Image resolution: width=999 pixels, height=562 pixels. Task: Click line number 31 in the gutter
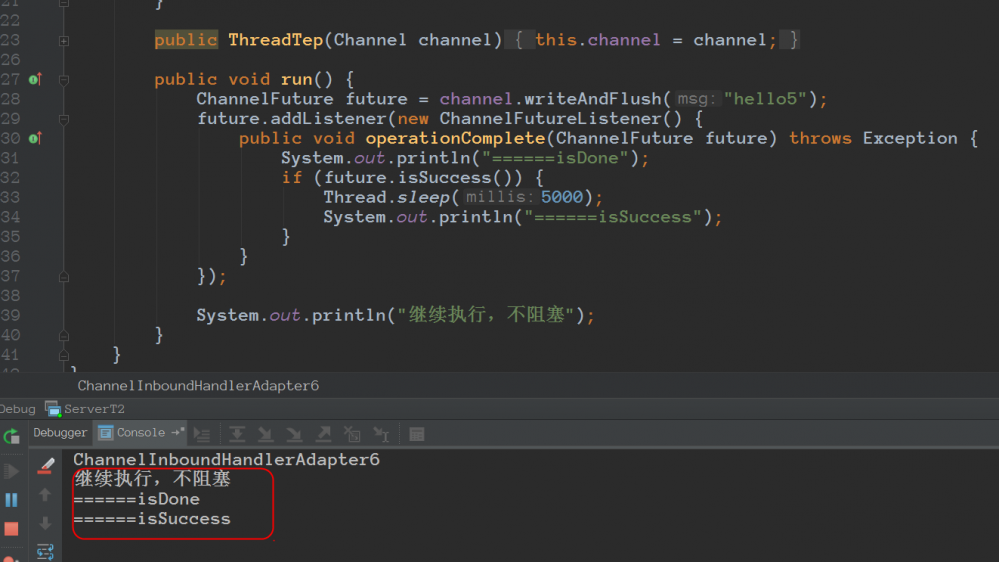coord(10,158)
